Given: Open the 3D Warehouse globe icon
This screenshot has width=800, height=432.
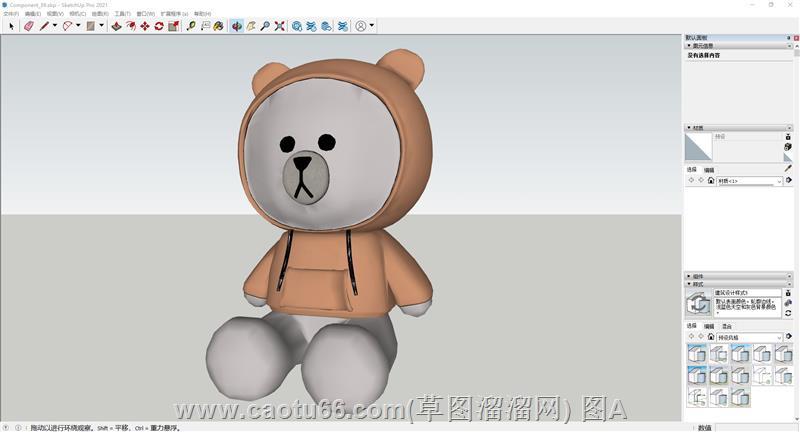Looking at the screenshot, I should click(x=297, y=26).
